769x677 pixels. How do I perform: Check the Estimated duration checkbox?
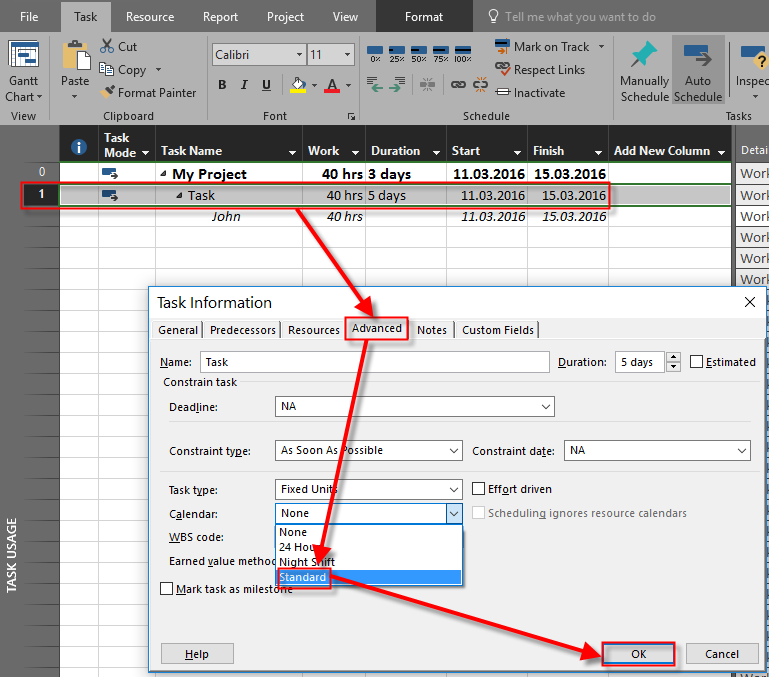pyautogui.click(x=697, y=362)
